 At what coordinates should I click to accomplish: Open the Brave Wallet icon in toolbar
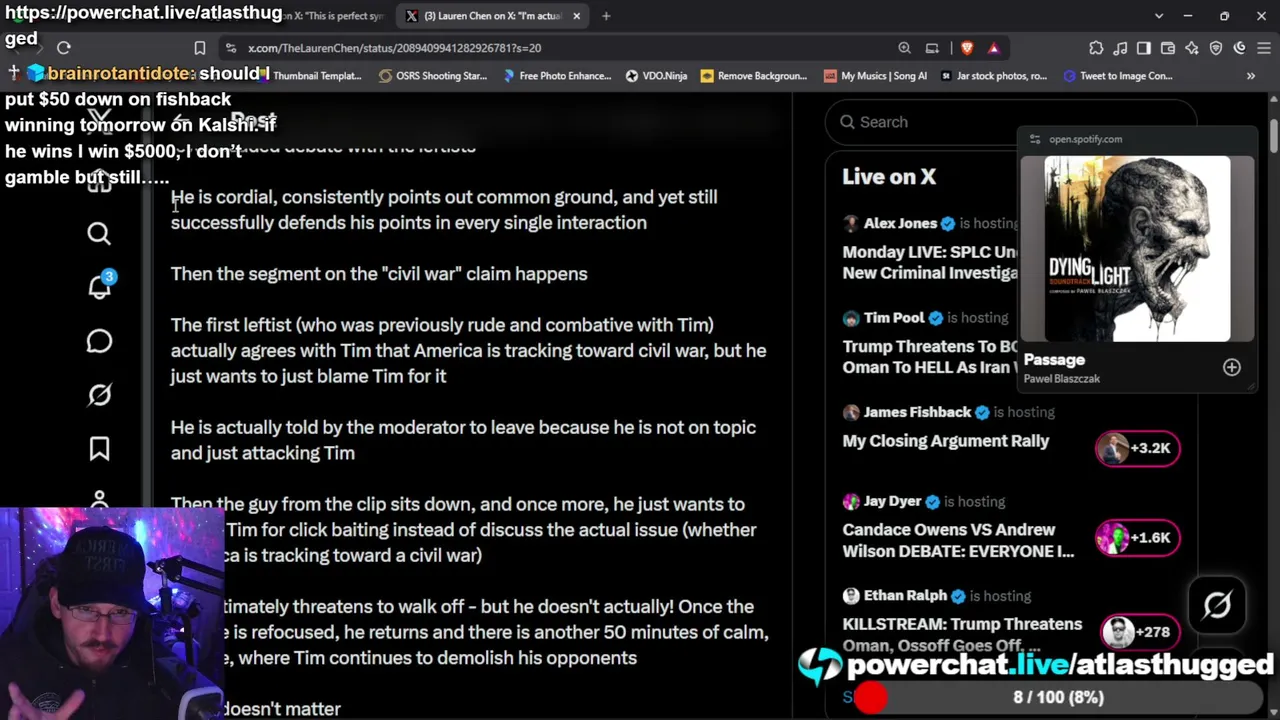point(1168,47)
